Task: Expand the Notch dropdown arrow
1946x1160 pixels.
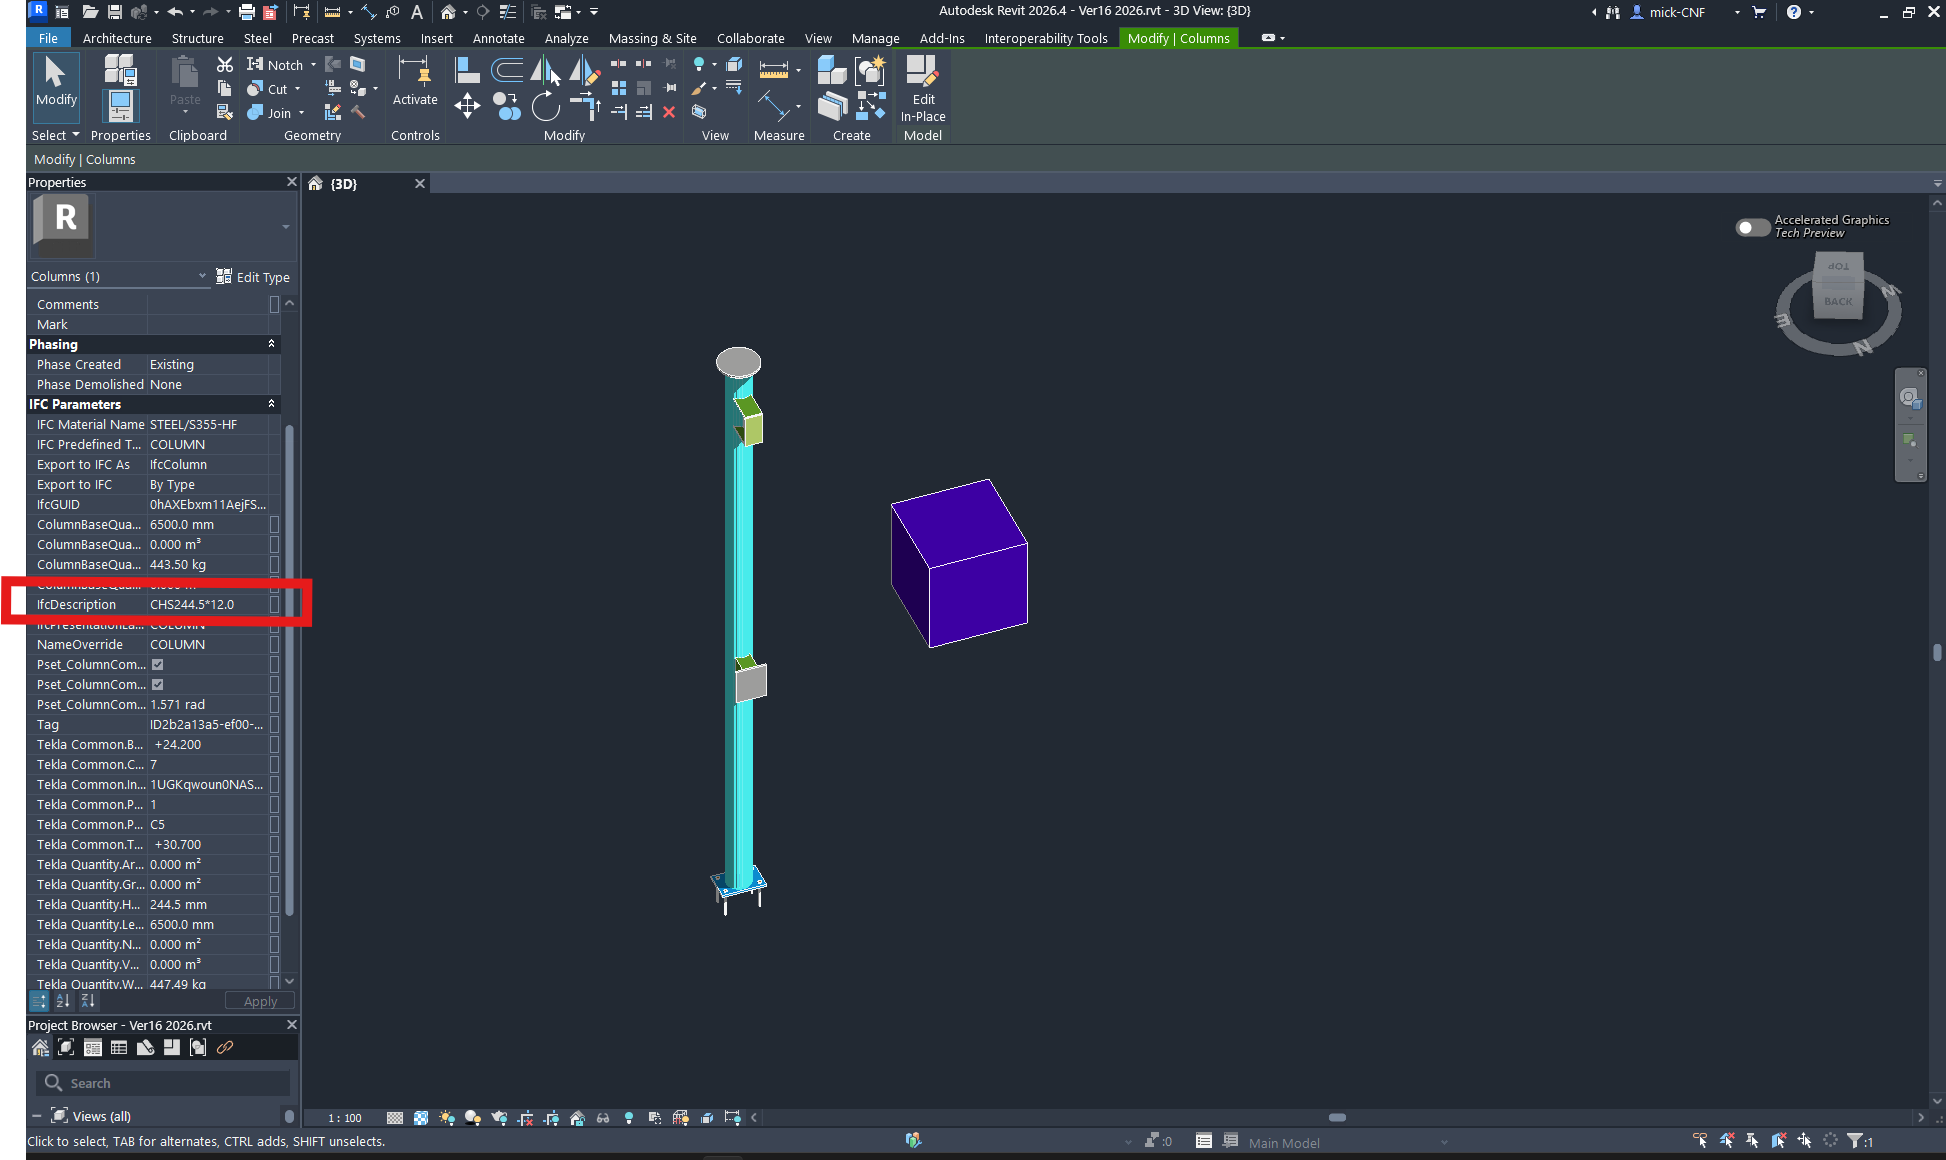Action: click(x=313, y=65)
